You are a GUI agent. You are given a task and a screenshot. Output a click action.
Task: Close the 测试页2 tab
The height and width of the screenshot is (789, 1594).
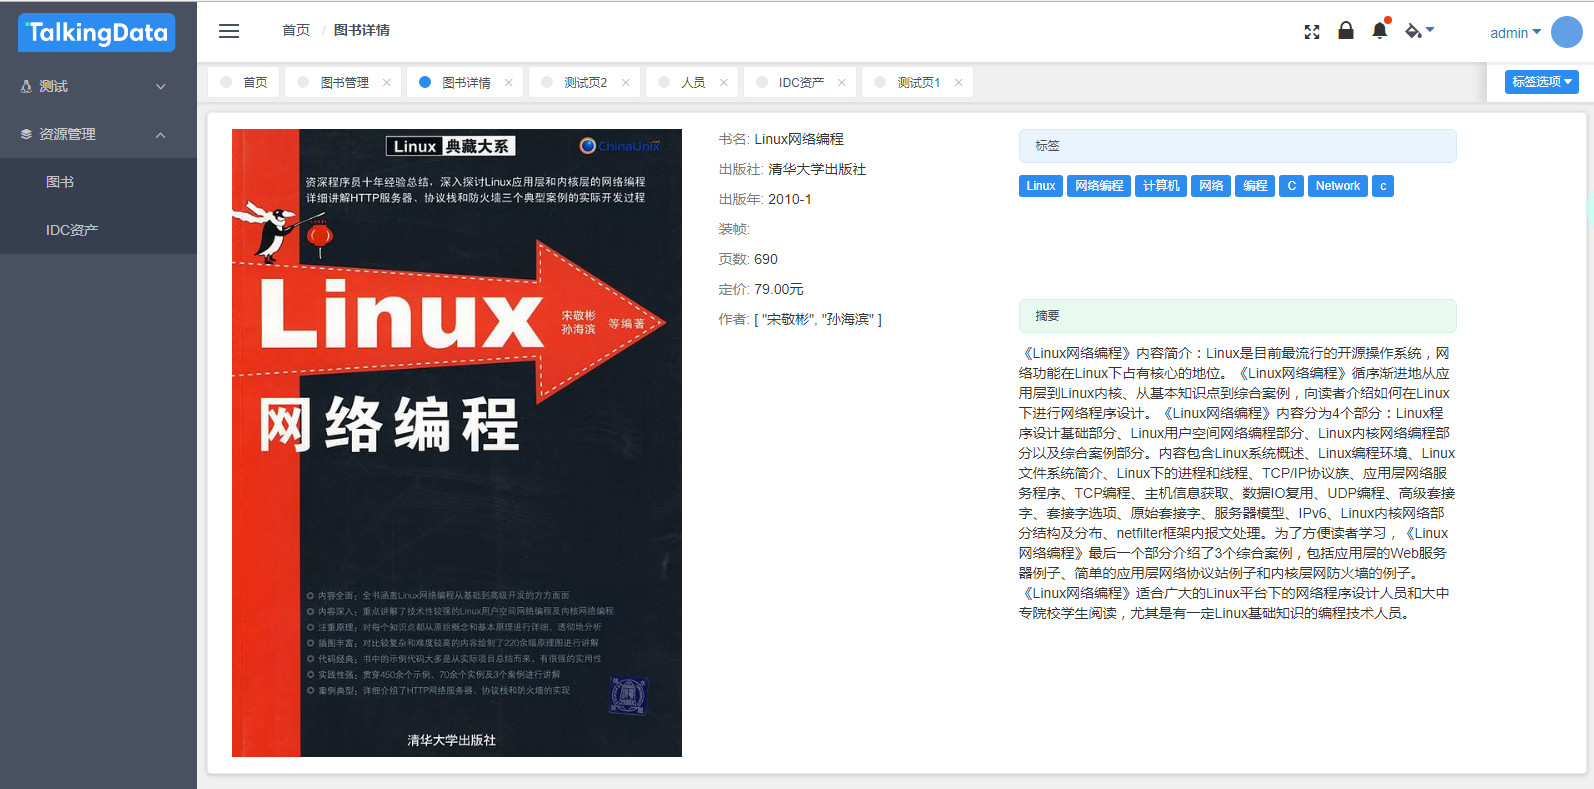(x=626, y=83)
